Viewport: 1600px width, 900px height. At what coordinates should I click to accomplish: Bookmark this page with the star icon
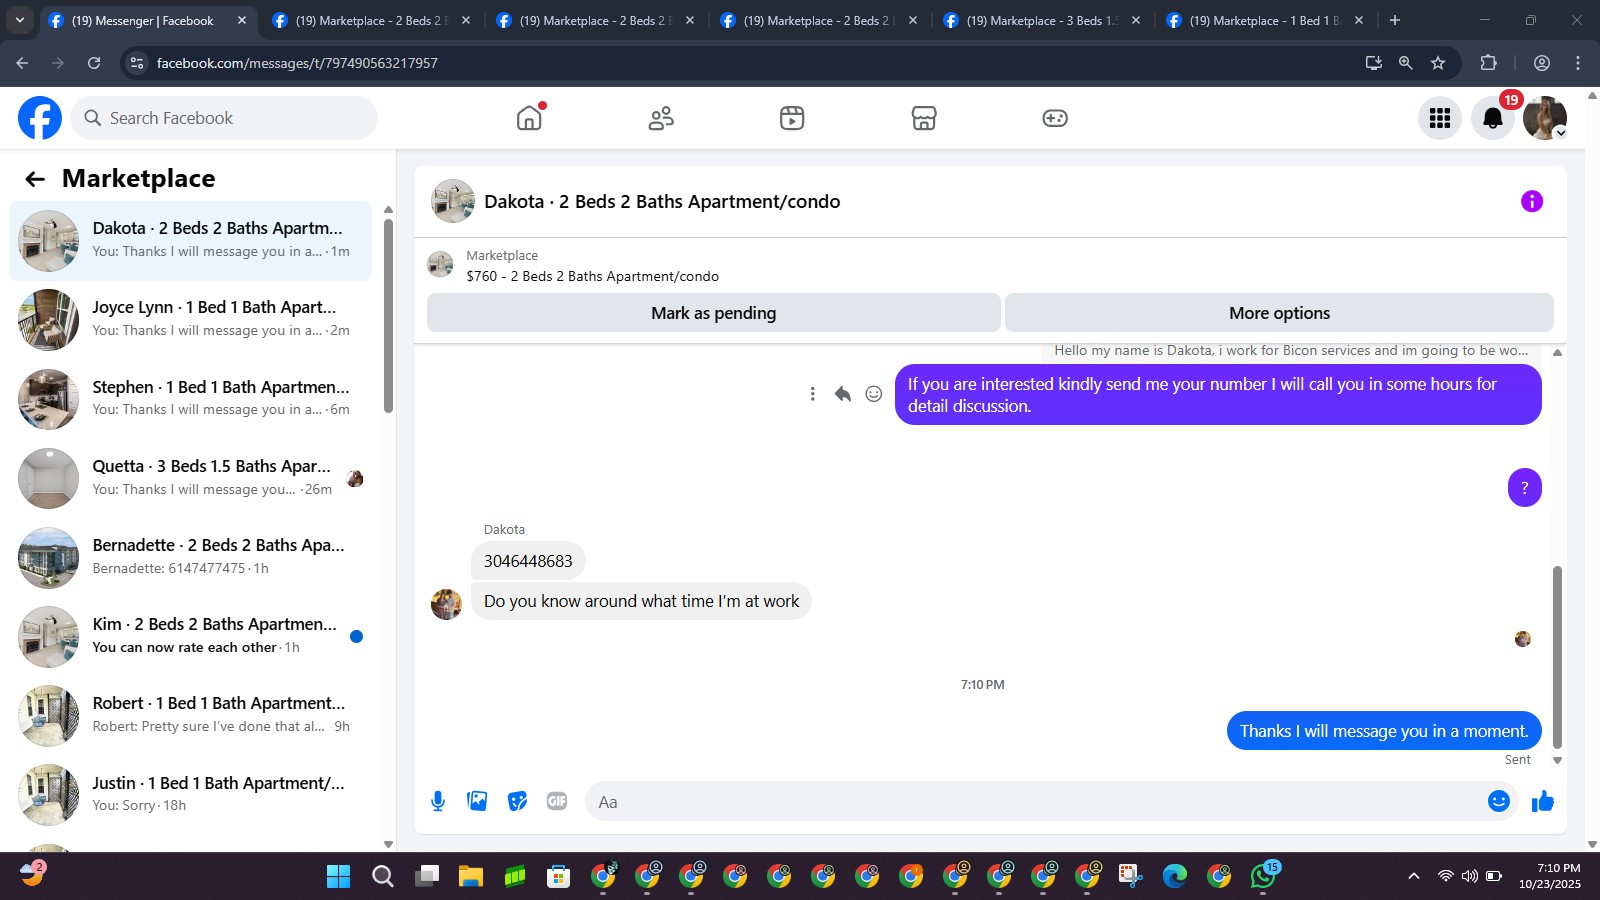[1438, 63]
